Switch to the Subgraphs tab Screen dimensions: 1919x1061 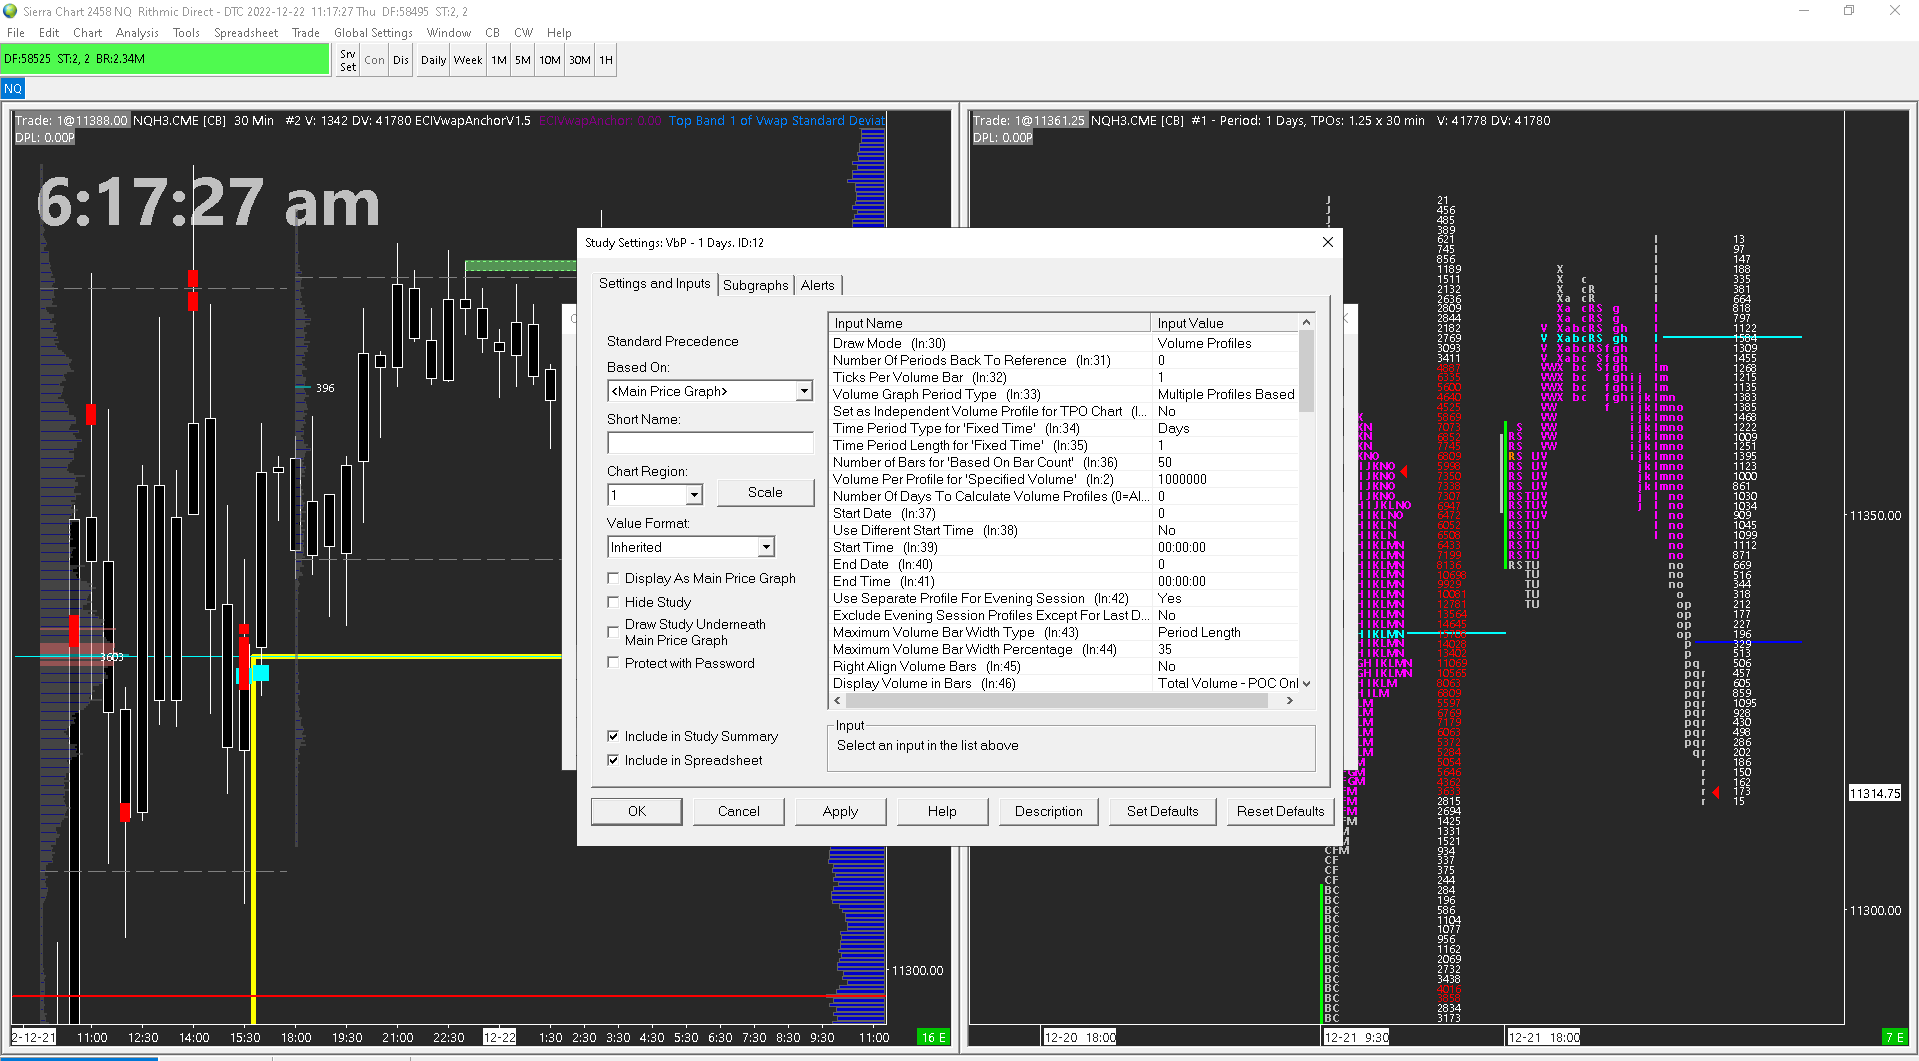755,285
